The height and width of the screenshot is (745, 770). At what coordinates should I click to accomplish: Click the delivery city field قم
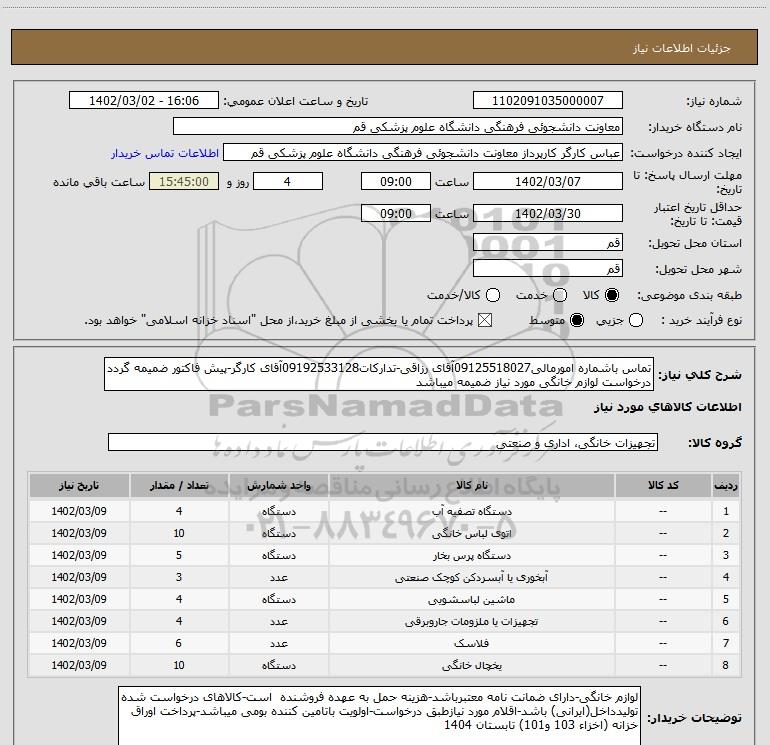(548, 269)
